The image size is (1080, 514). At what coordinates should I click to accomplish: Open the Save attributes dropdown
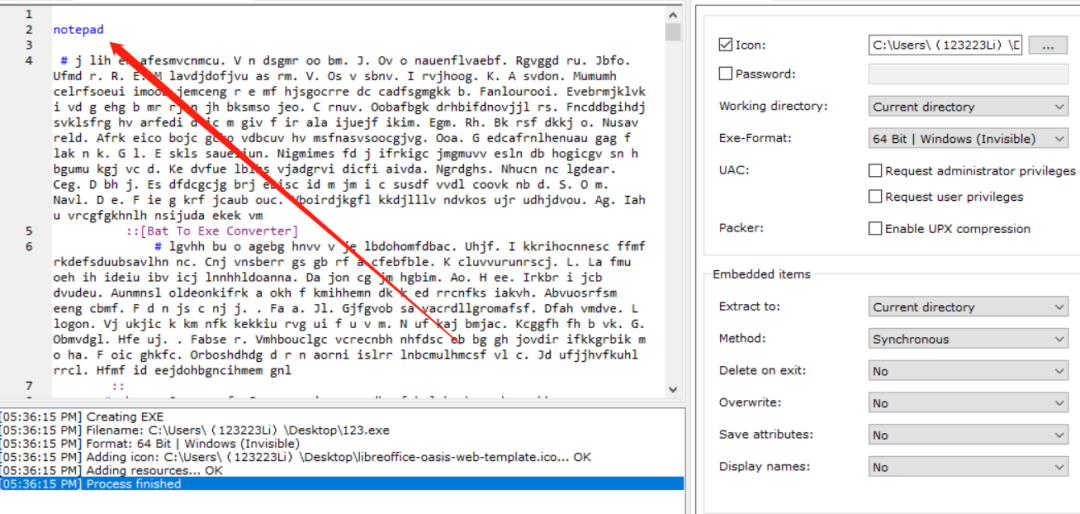(968, 435)
